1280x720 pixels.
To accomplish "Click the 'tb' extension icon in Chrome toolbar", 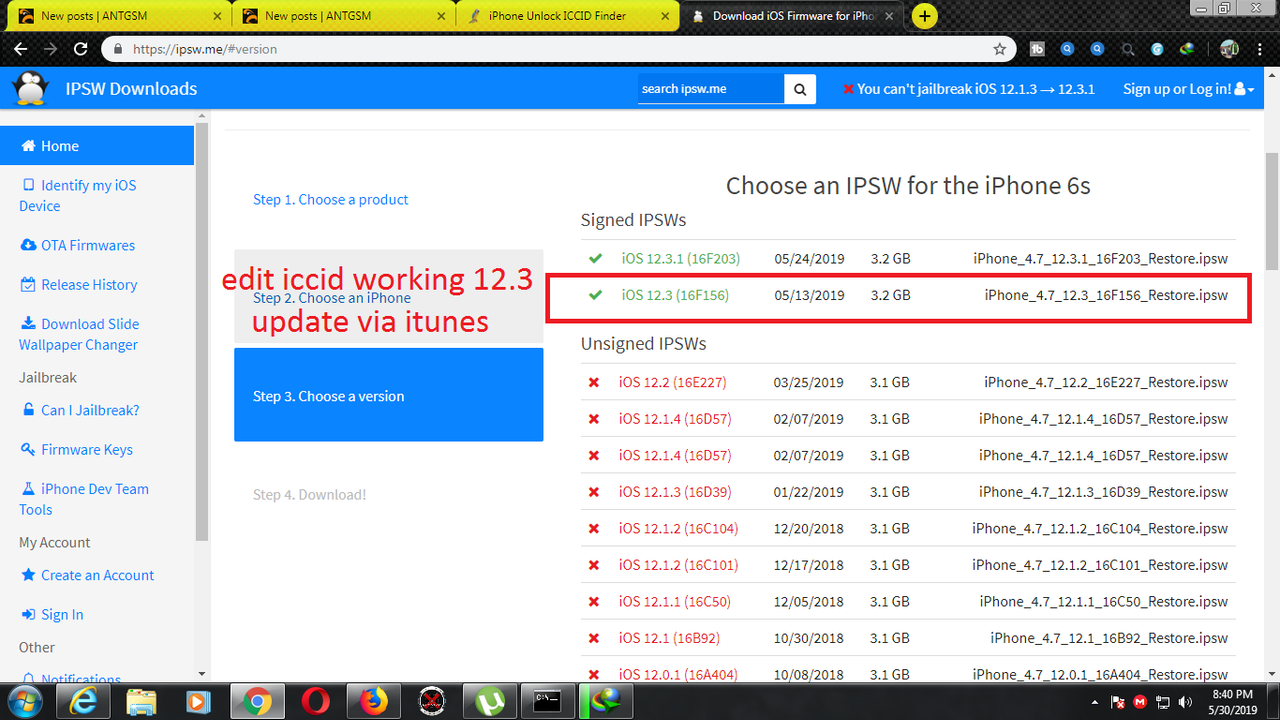I will (x=1037, y=48).
